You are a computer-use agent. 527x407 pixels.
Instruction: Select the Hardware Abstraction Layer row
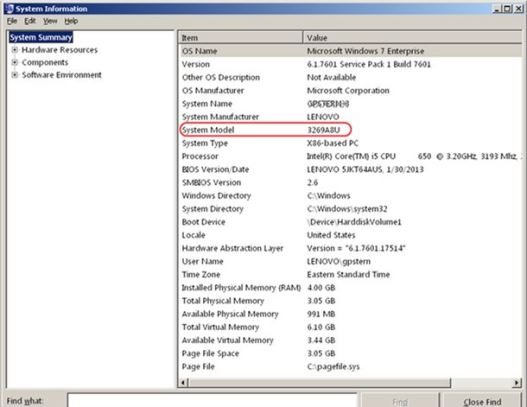coord(350,248)
